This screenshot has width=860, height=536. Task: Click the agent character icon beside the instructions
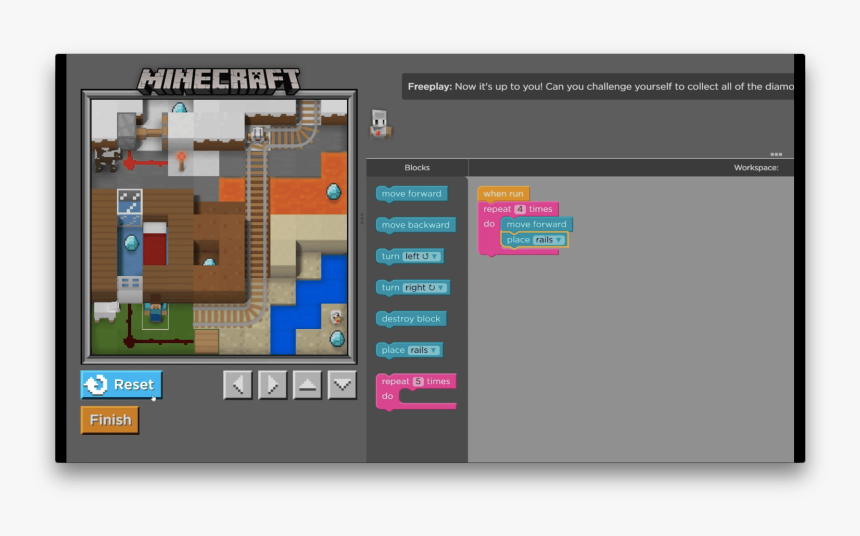(380, 124)
